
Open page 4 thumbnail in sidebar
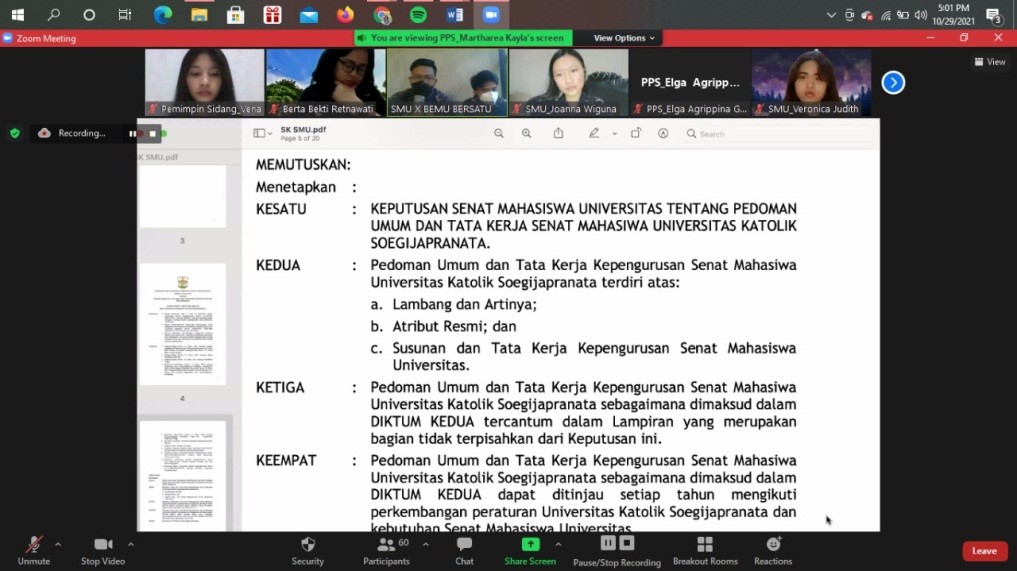click(x=183, y=324)
